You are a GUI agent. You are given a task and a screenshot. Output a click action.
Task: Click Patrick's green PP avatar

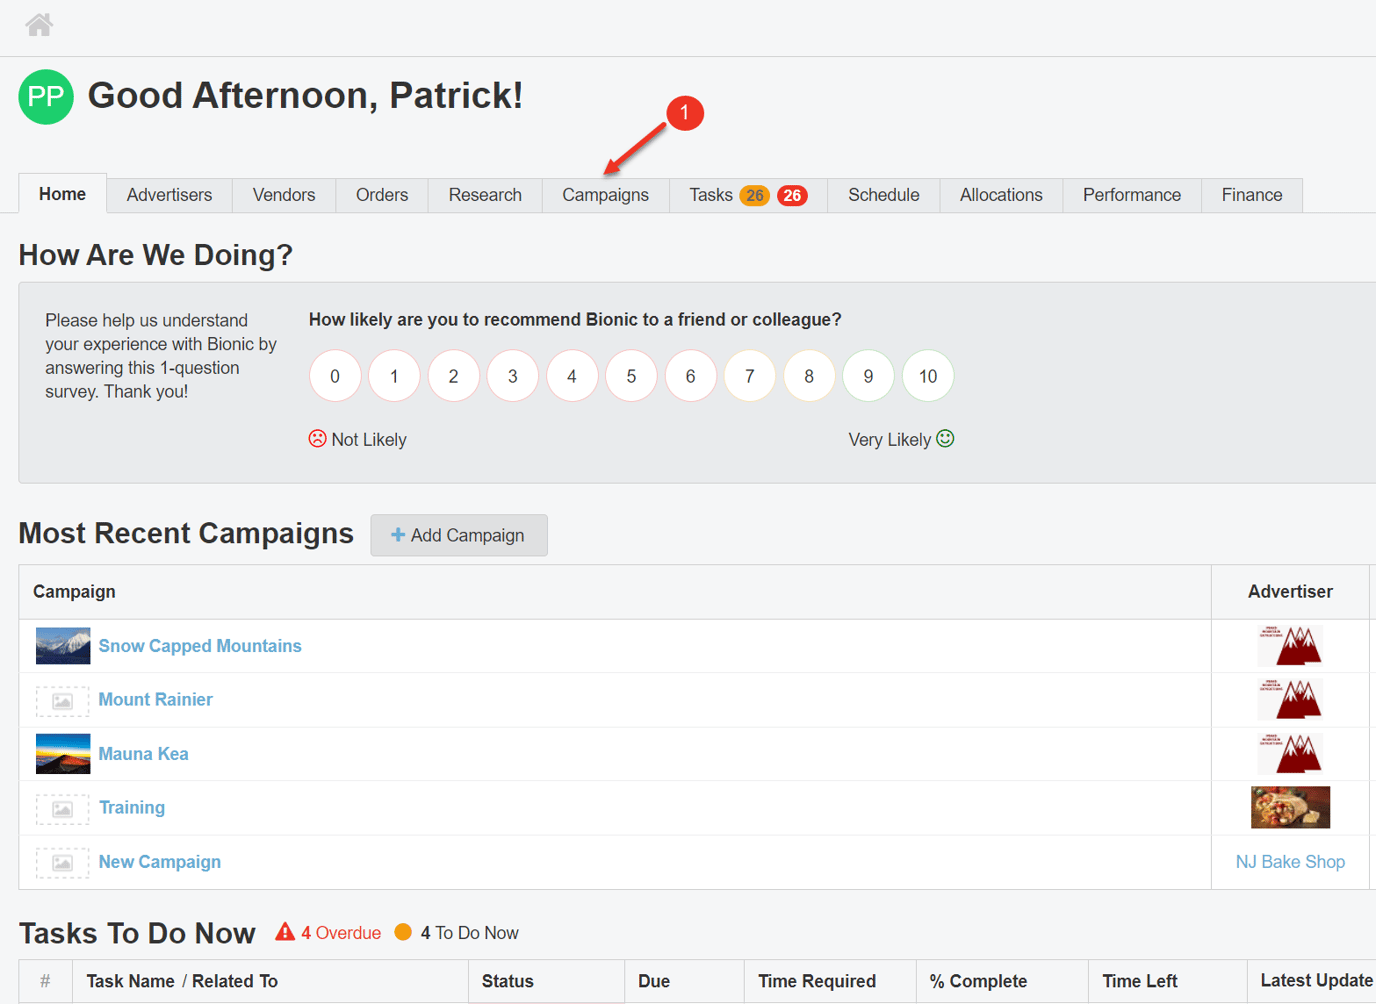point(46,97)
